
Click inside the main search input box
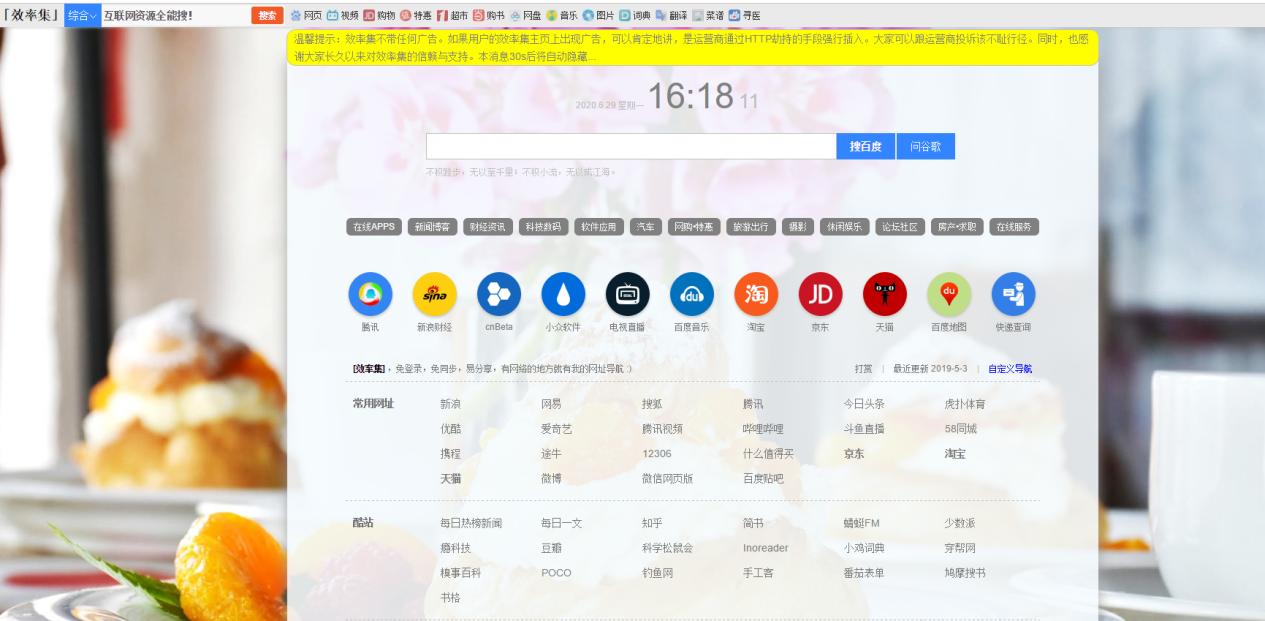pyautogui.click(x=630, y=145)
